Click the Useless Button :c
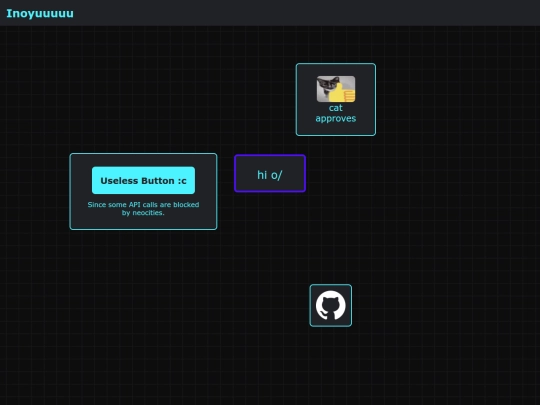Screen dimensions: 540x405 (x=143, y=180)
